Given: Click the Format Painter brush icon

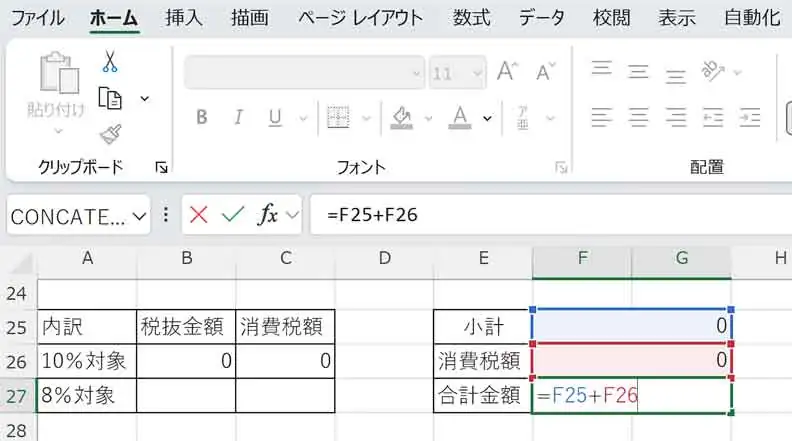Looking at the screenshot, I should [x=109, y=133].
